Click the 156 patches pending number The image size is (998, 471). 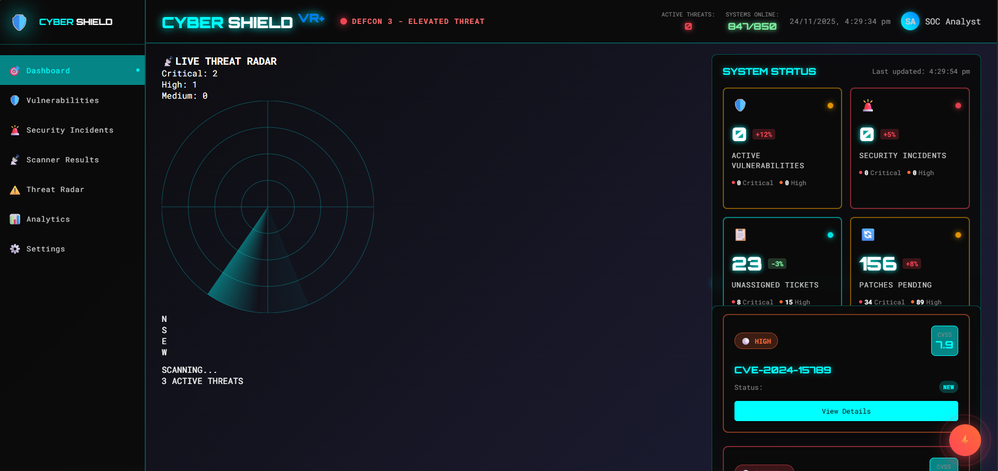pyautogui.click(x=878, y=264)
